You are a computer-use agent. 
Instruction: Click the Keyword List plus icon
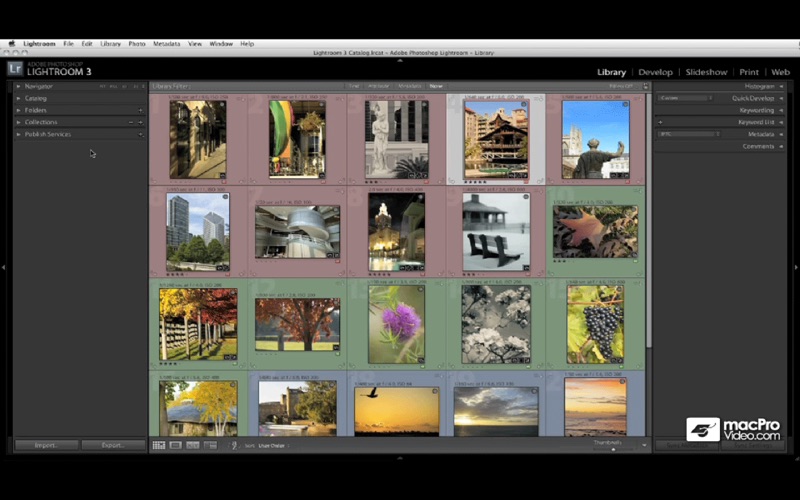tap(660, 122)
